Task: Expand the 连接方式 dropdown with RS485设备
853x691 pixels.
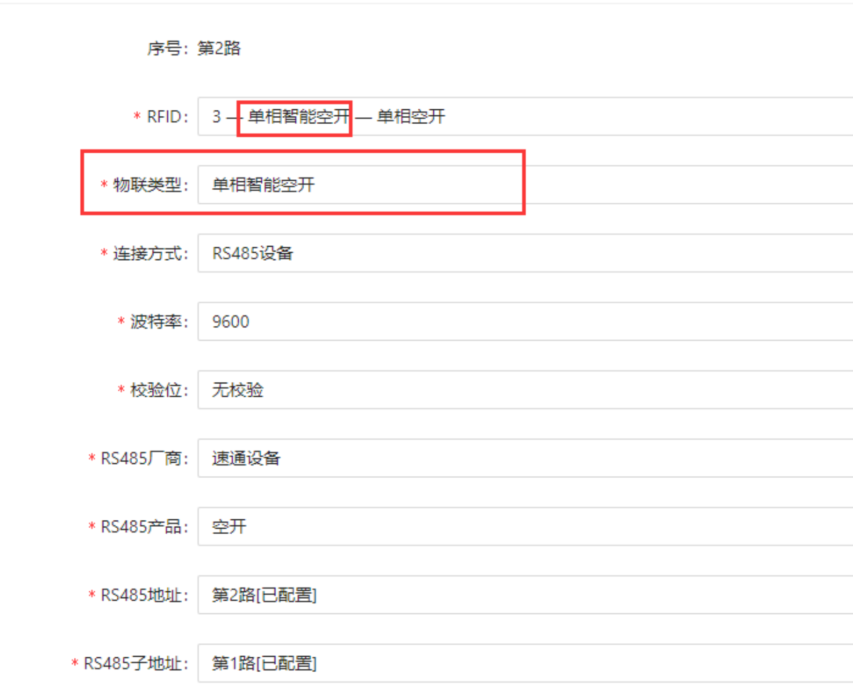Action: pyautogui.click(x=524, y=253)
